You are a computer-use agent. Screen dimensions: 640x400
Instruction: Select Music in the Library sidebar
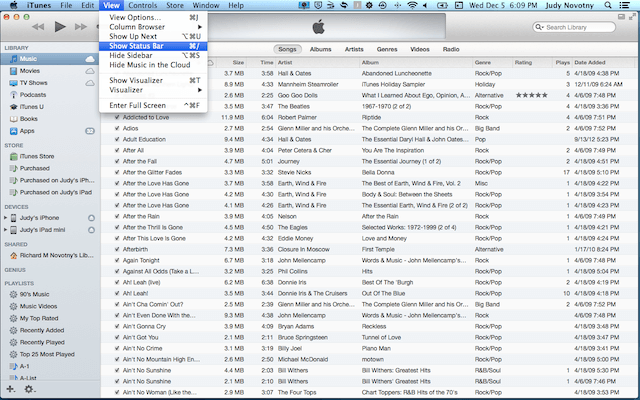coord(50,59)
